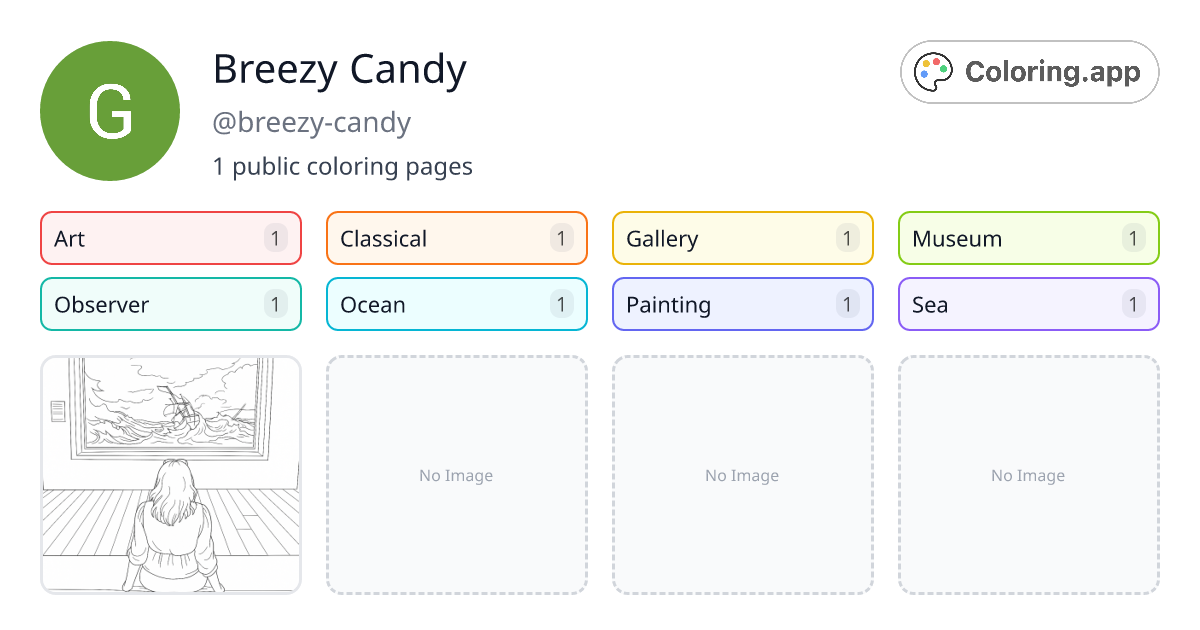Open the Coloring.app homepage button
The height and width of the screenshot is (630, 1200).
[x=1029, y=71]
